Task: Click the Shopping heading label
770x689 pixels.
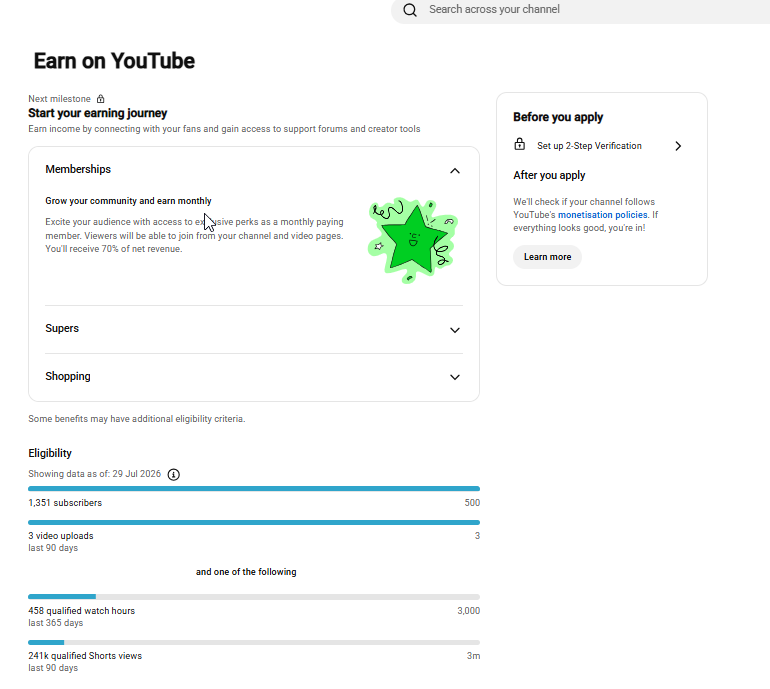Action: (x=68, y=376)
